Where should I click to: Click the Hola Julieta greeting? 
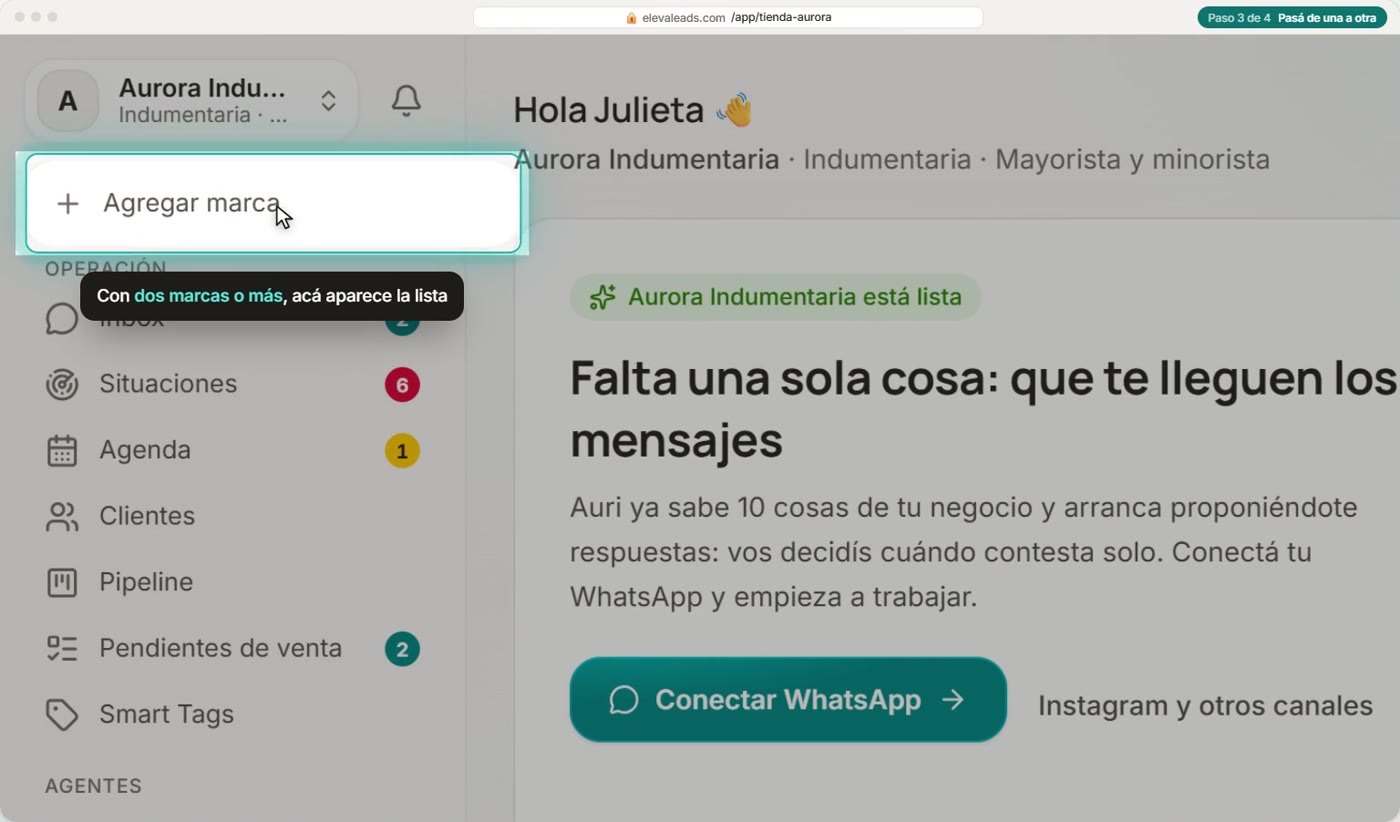pyautogui.click(x=633, y=110)
